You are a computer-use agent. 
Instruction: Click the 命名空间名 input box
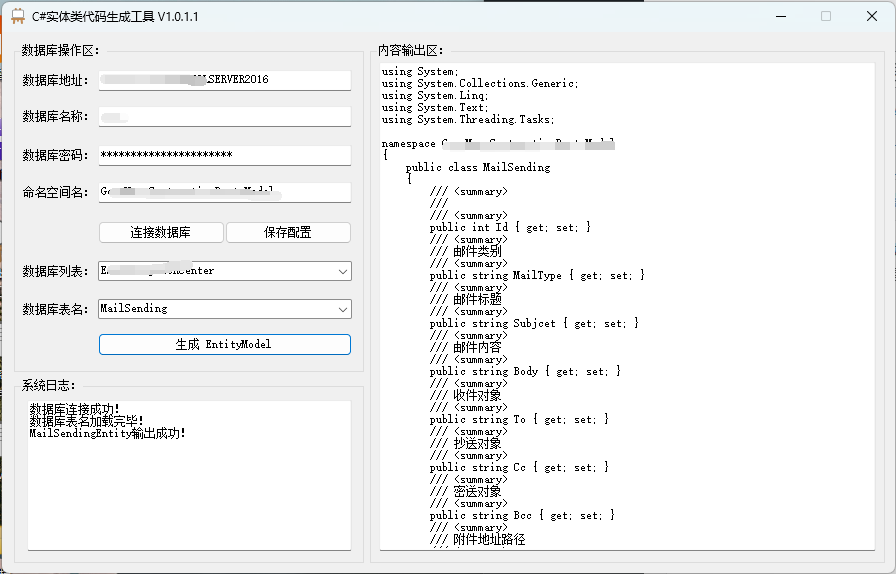[x=224, y=192]
